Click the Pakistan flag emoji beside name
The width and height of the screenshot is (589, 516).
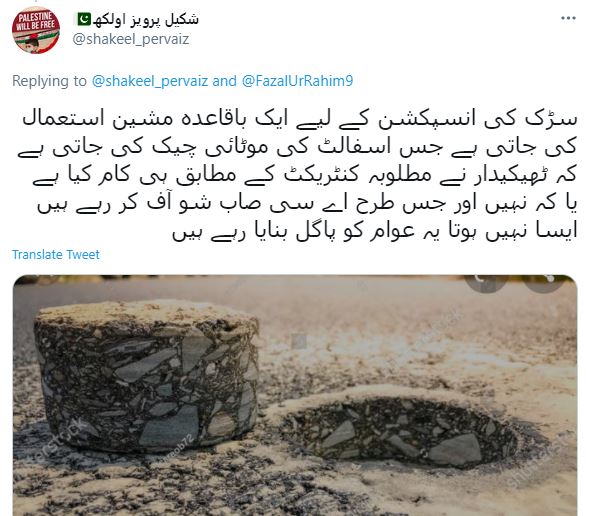(x=84, y=19)
